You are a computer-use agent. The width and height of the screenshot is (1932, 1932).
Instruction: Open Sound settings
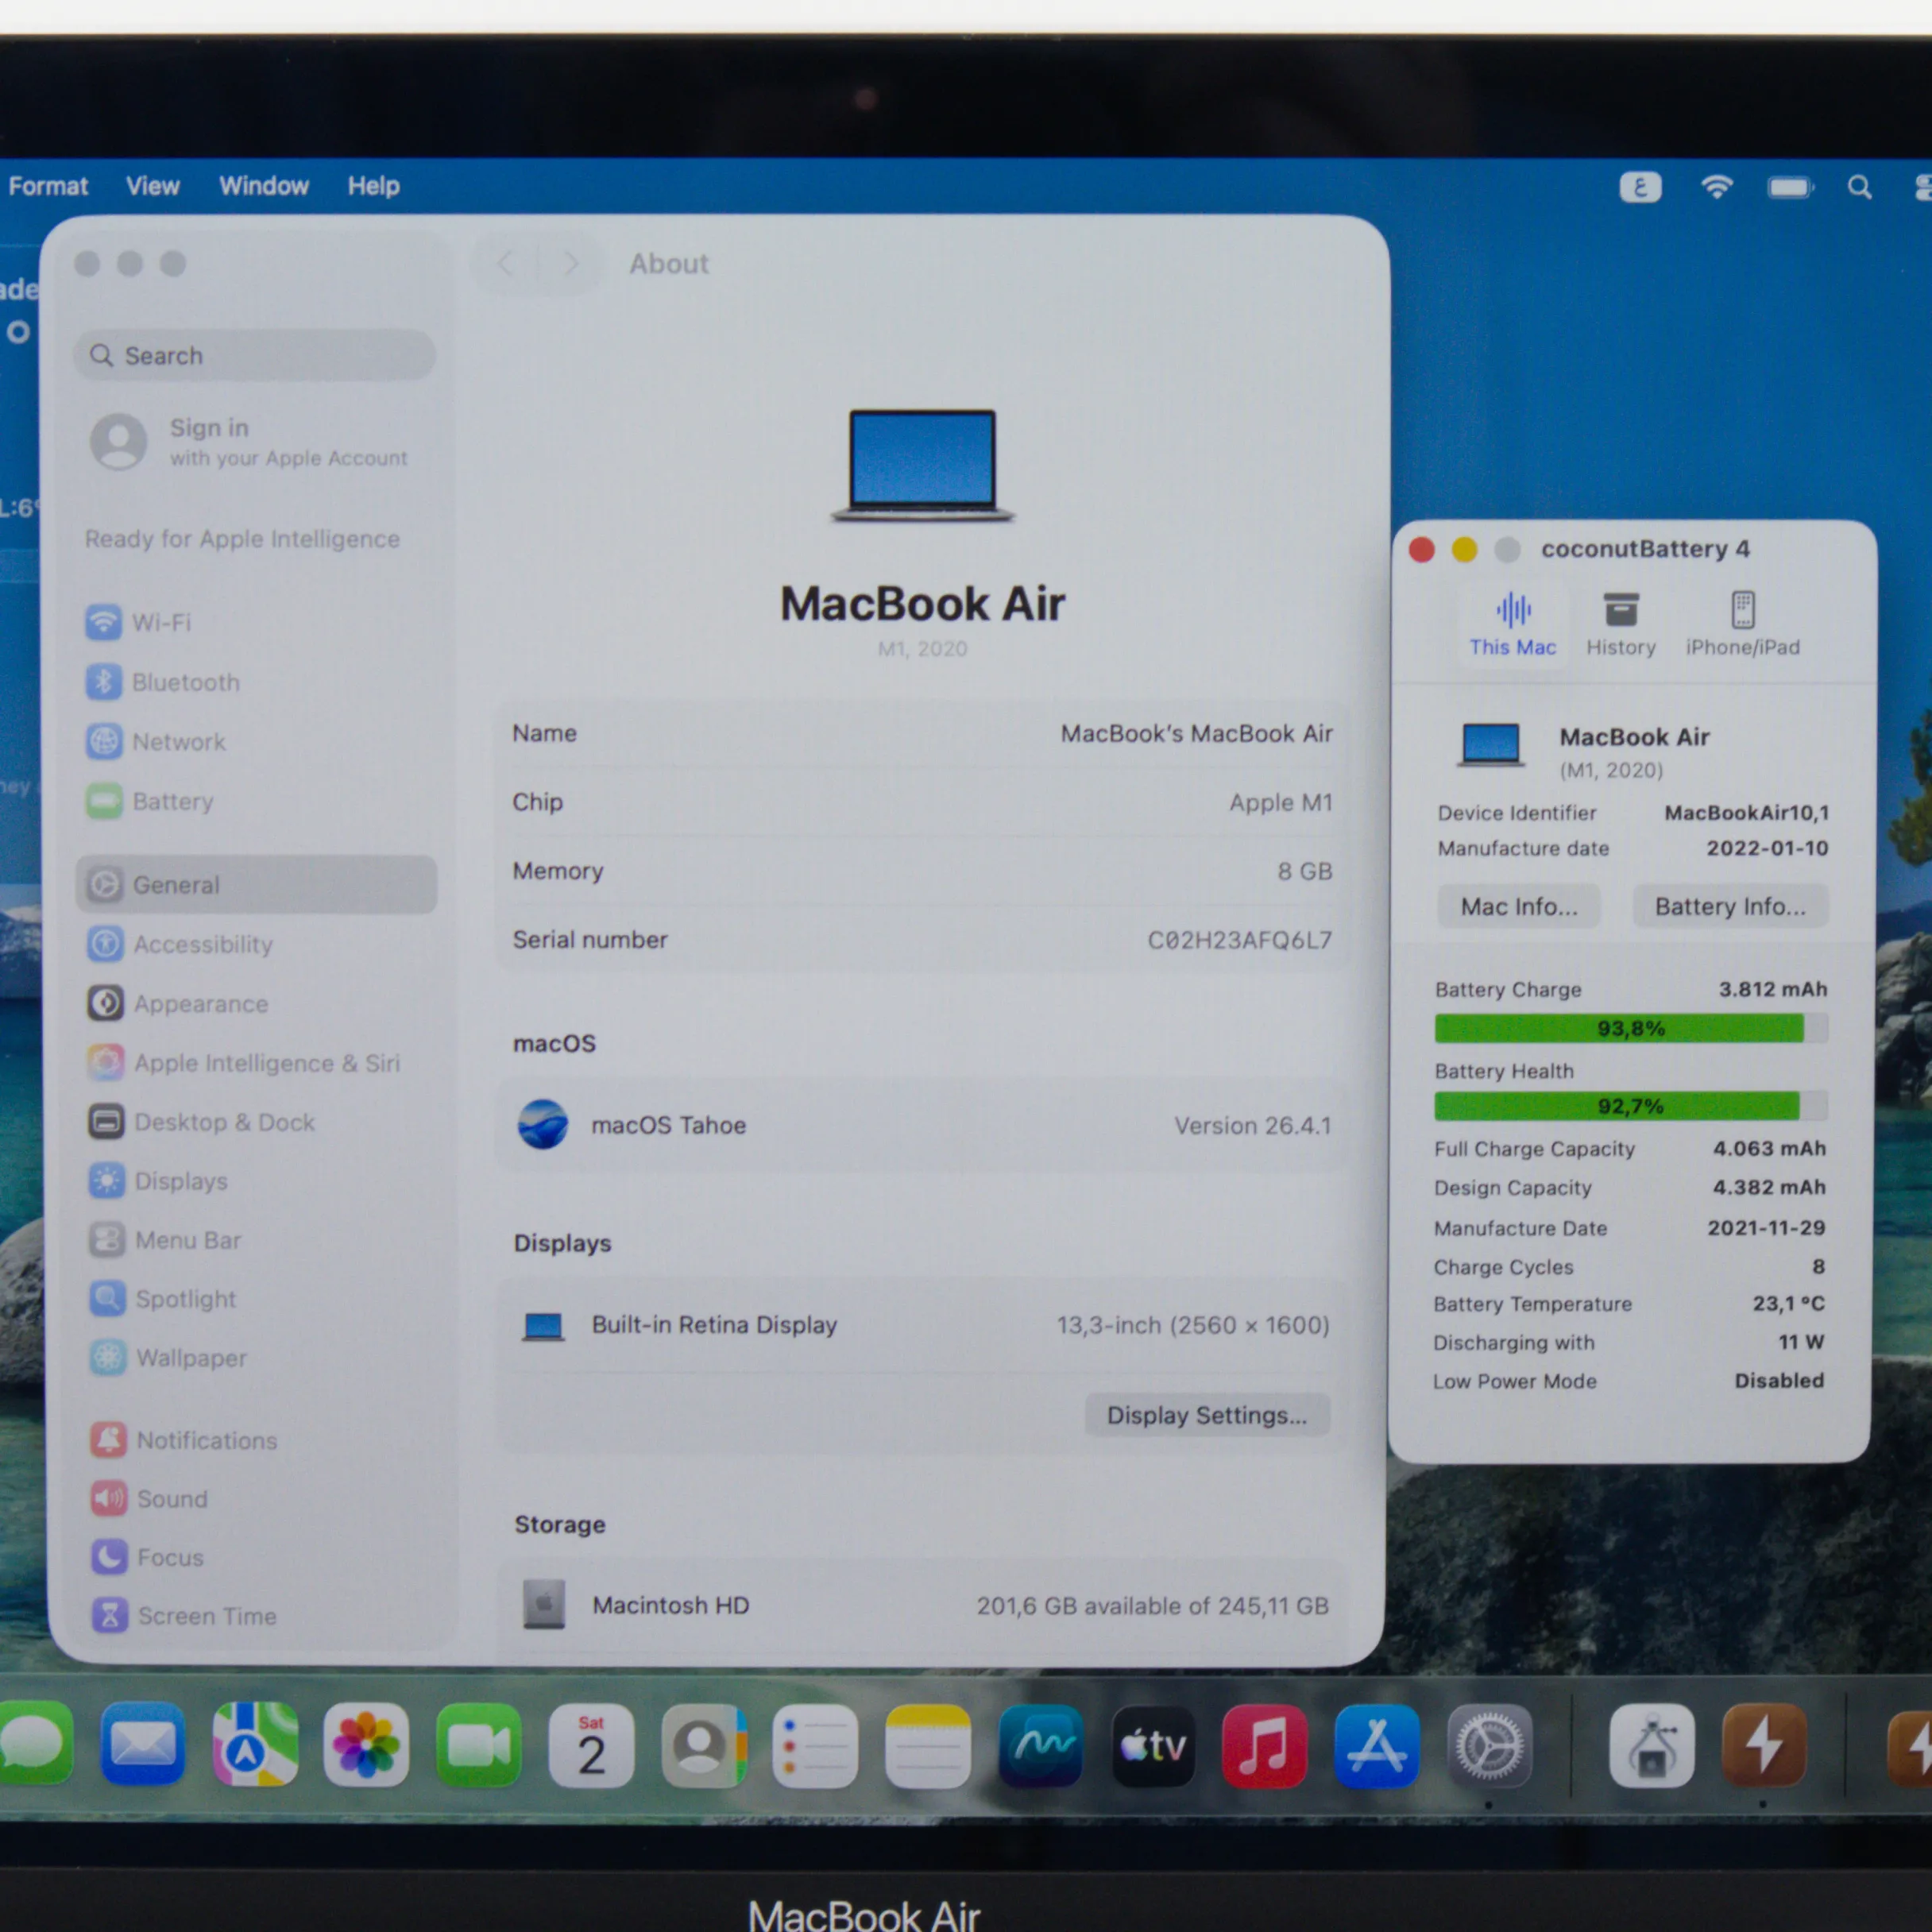coord(149,1499)
